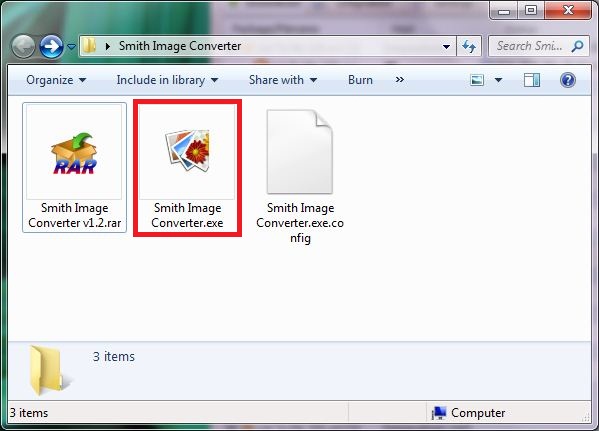This screenshot has width=599, height=431.
Task: Click the Change your view icon
Action: [x=477, y=80]
